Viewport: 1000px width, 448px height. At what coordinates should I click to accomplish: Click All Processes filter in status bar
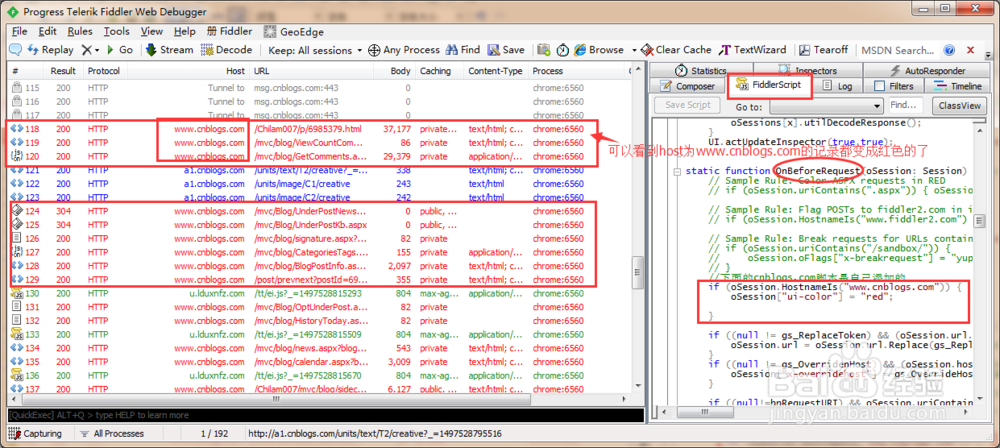[x=112, y=434]
